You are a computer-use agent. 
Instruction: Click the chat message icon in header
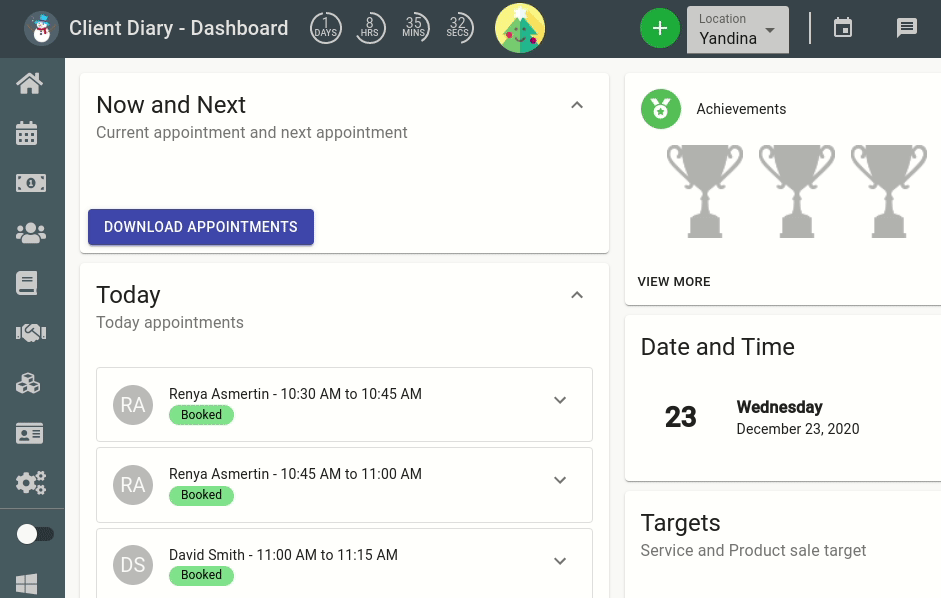(x=906, y=28)
